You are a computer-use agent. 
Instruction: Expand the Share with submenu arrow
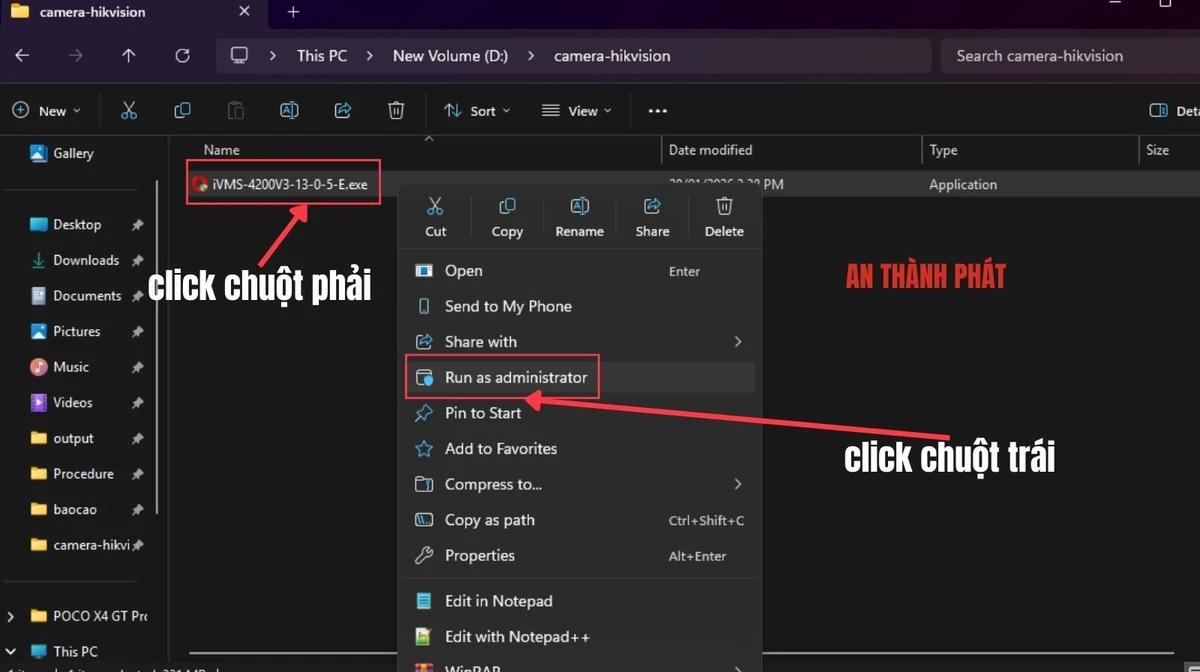[x=738, y=342]
